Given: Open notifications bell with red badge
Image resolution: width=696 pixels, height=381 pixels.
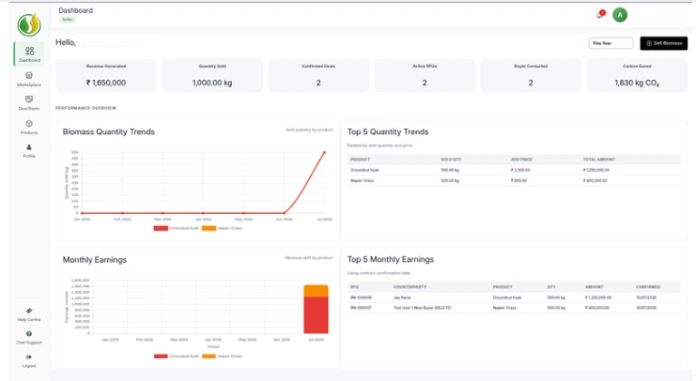Looking at the screenshot, I should [x=601, y=15].
